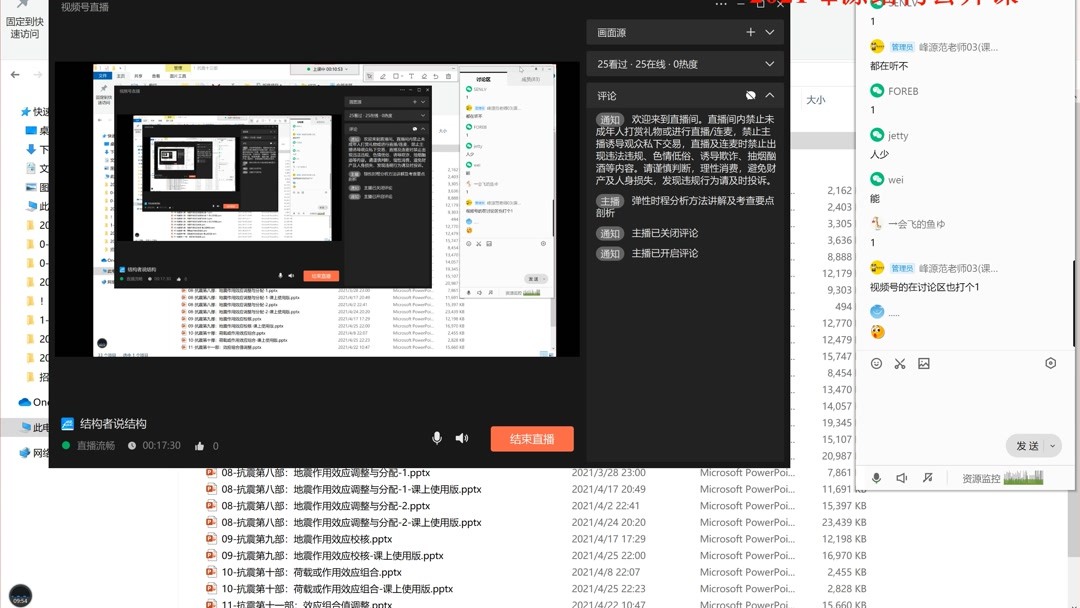Screen dimensions: 1080x608
Task: Click the insert image icon in chat panel
Action: (x=923, y=363)
